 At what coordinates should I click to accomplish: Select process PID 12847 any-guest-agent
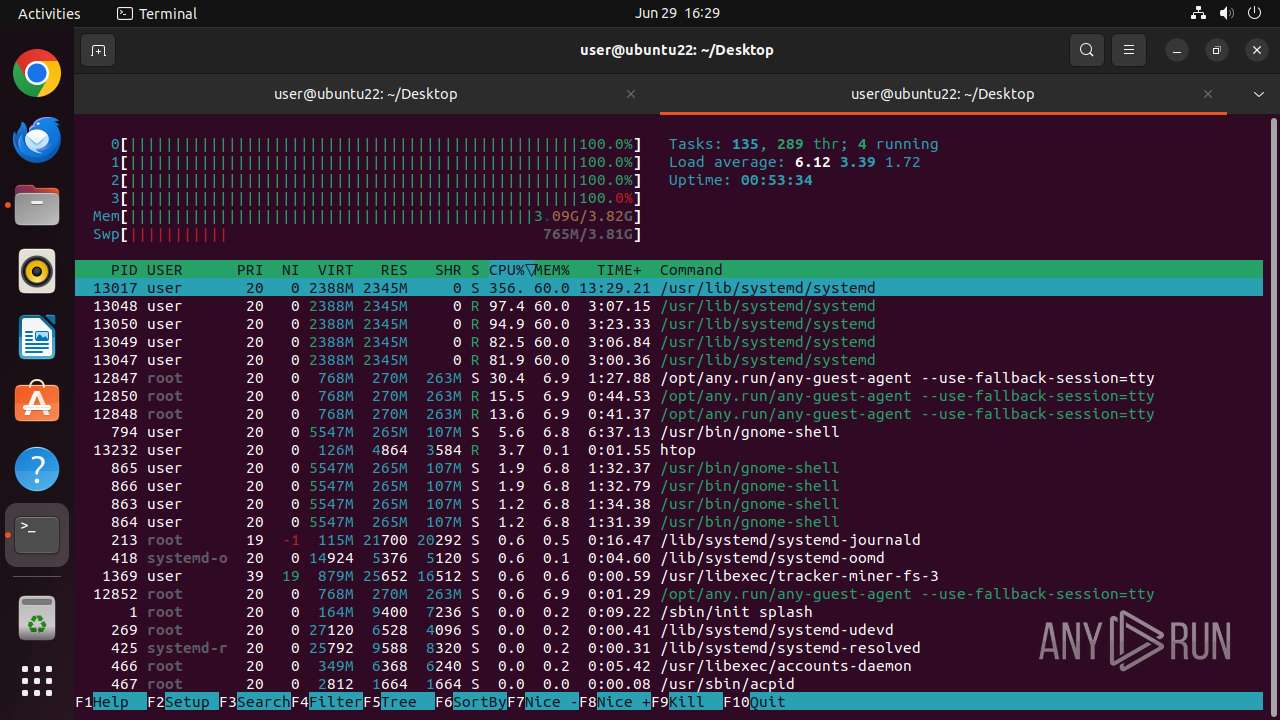tap(669, 378)
